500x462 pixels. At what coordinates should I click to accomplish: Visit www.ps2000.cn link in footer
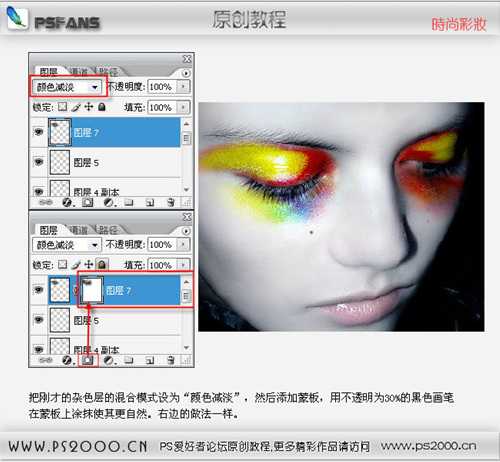click(429, 446)
